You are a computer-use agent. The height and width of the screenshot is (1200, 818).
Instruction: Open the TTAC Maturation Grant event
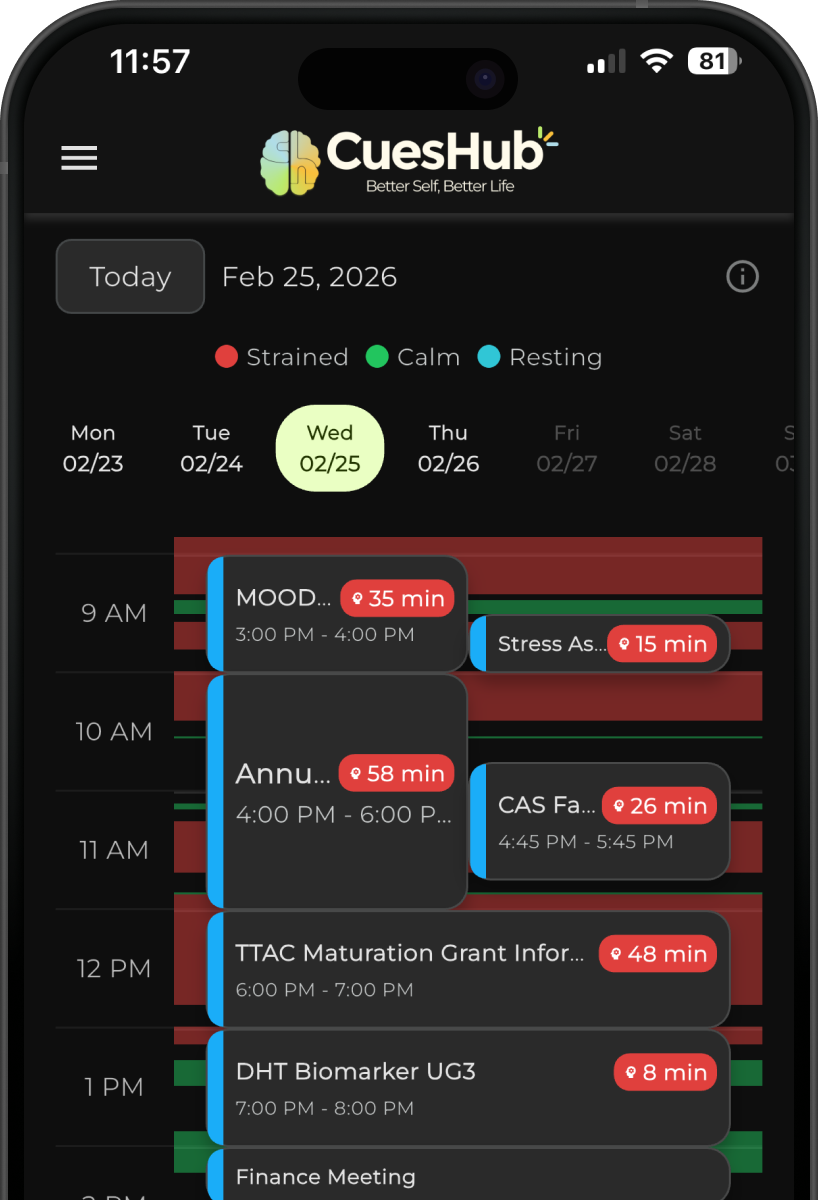410,970
